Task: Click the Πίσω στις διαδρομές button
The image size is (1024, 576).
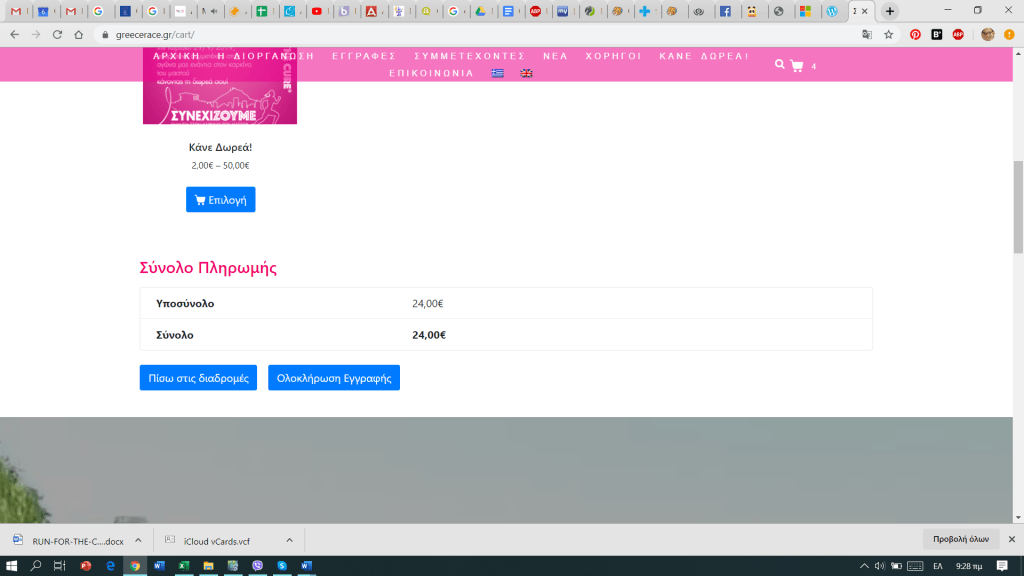Action: click(198, 378)
